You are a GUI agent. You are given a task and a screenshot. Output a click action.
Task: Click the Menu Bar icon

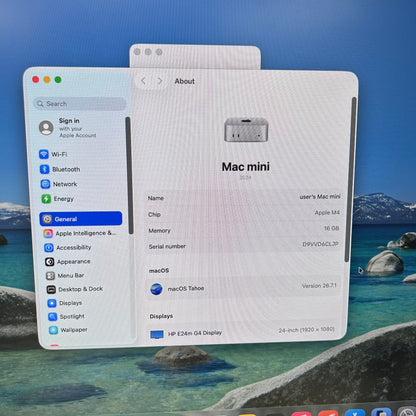(50, 276)
